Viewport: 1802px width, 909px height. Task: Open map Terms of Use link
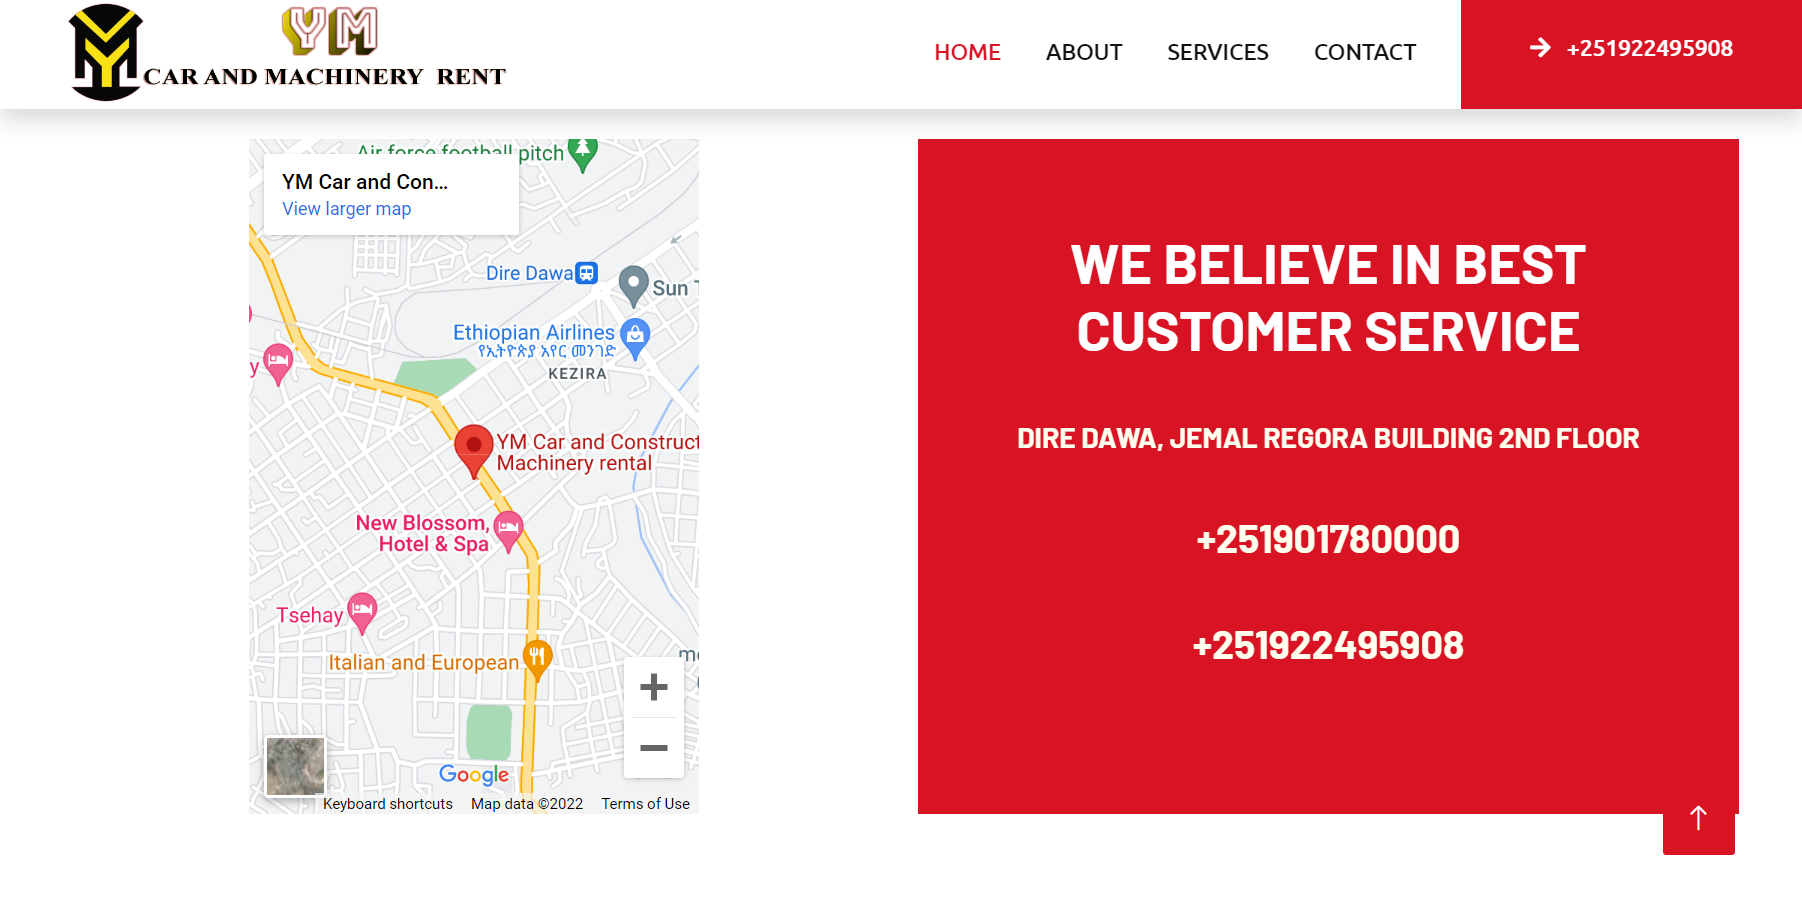coord(645,804)
